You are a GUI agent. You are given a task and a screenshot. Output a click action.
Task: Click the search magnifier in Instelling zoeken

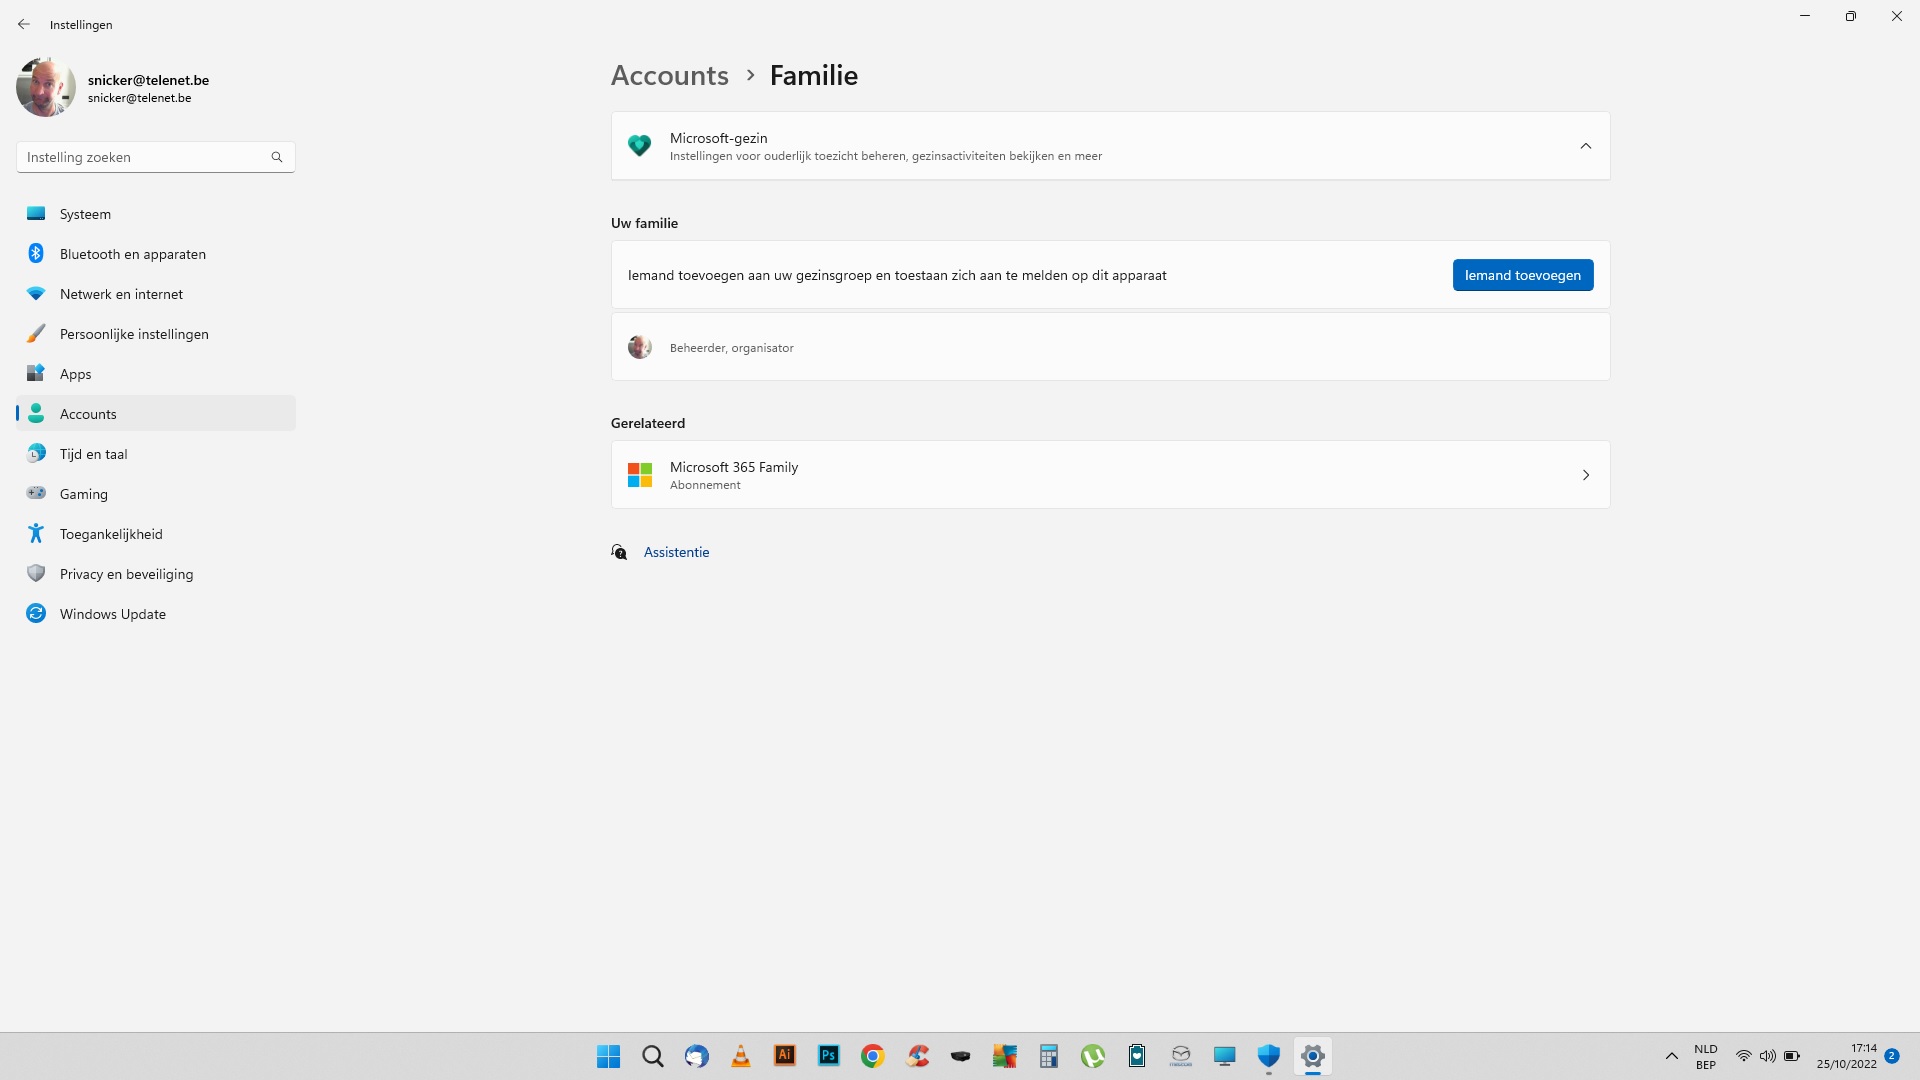(x=277, y=157)
